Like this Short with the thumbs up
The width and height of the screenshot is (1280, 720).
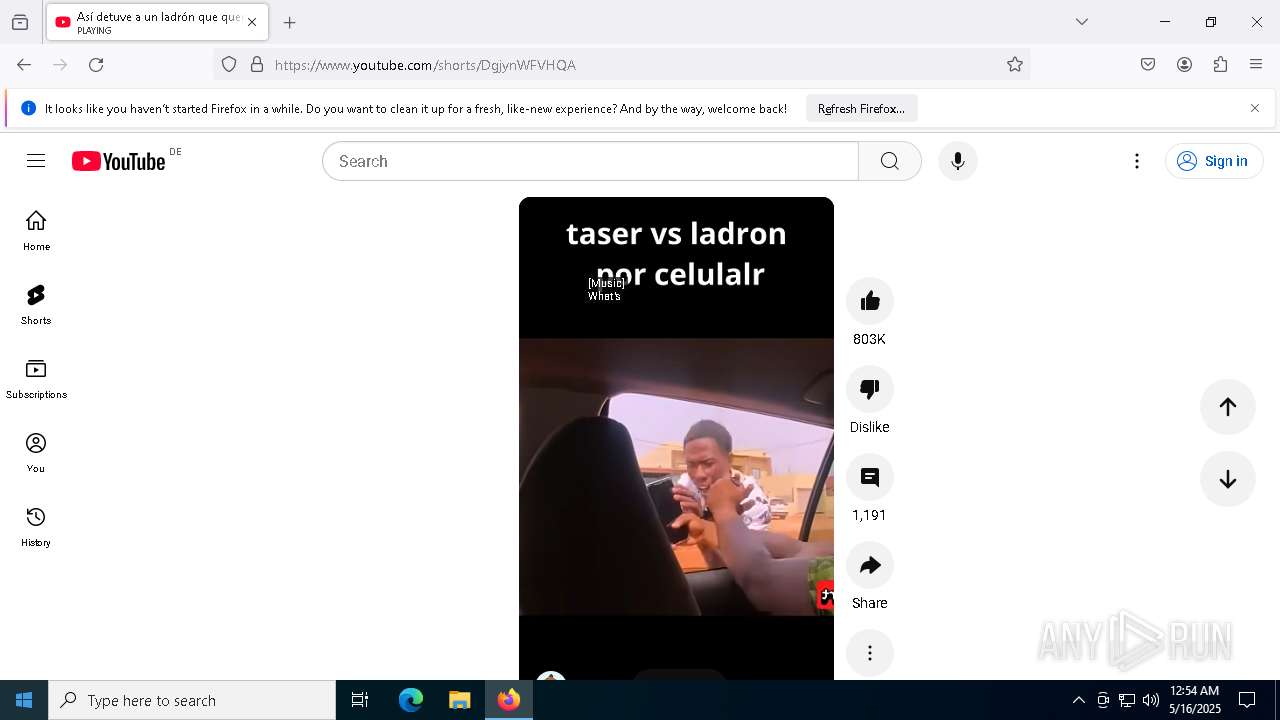coord(870,301)
